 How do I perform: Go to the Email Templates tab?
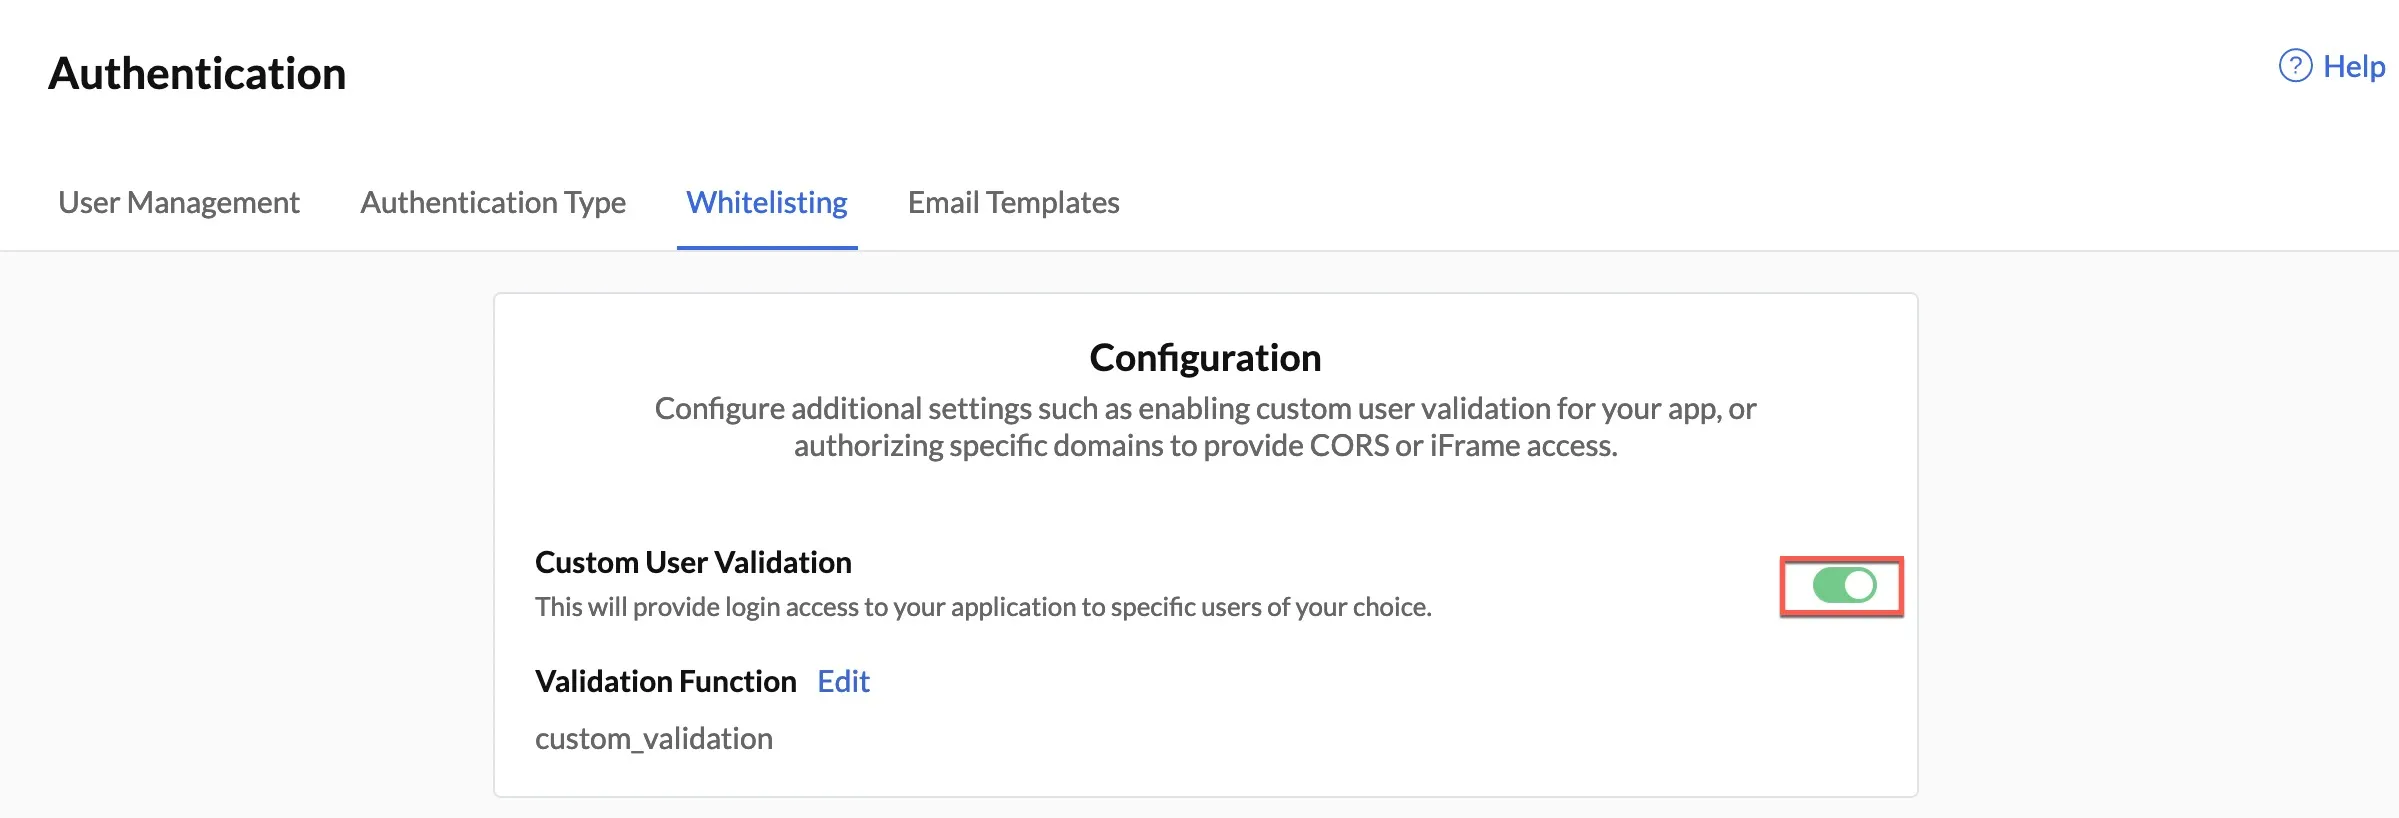point(1013,202)
